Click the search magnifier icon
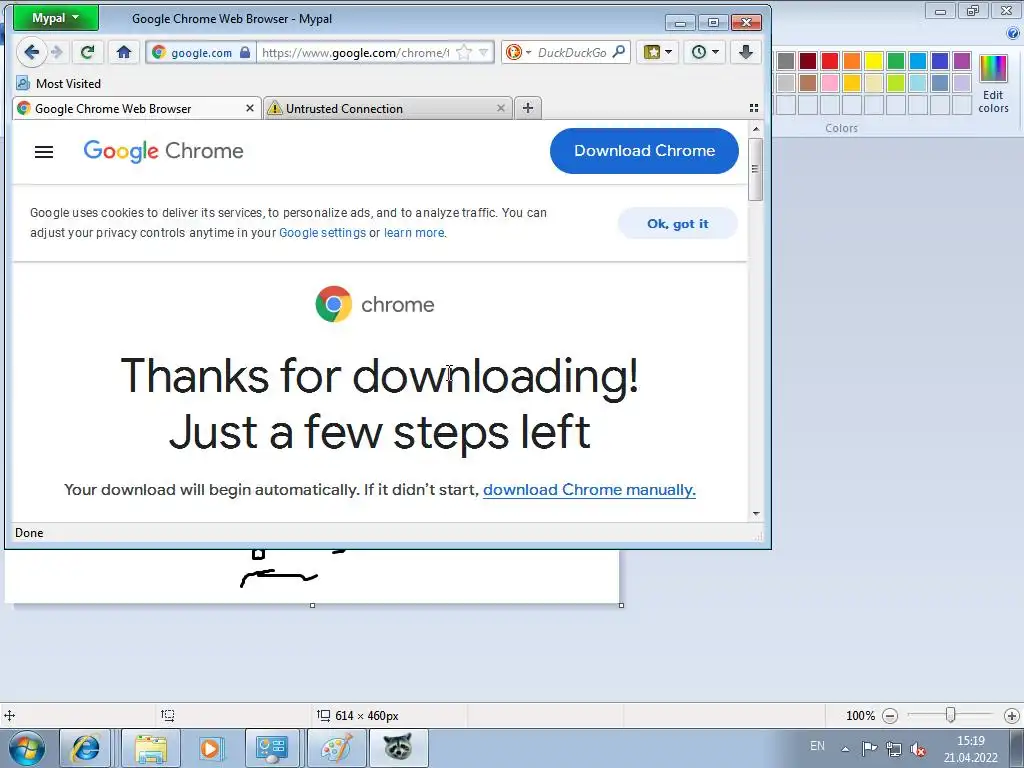The image size is (1024, 768). coord(619,52)
